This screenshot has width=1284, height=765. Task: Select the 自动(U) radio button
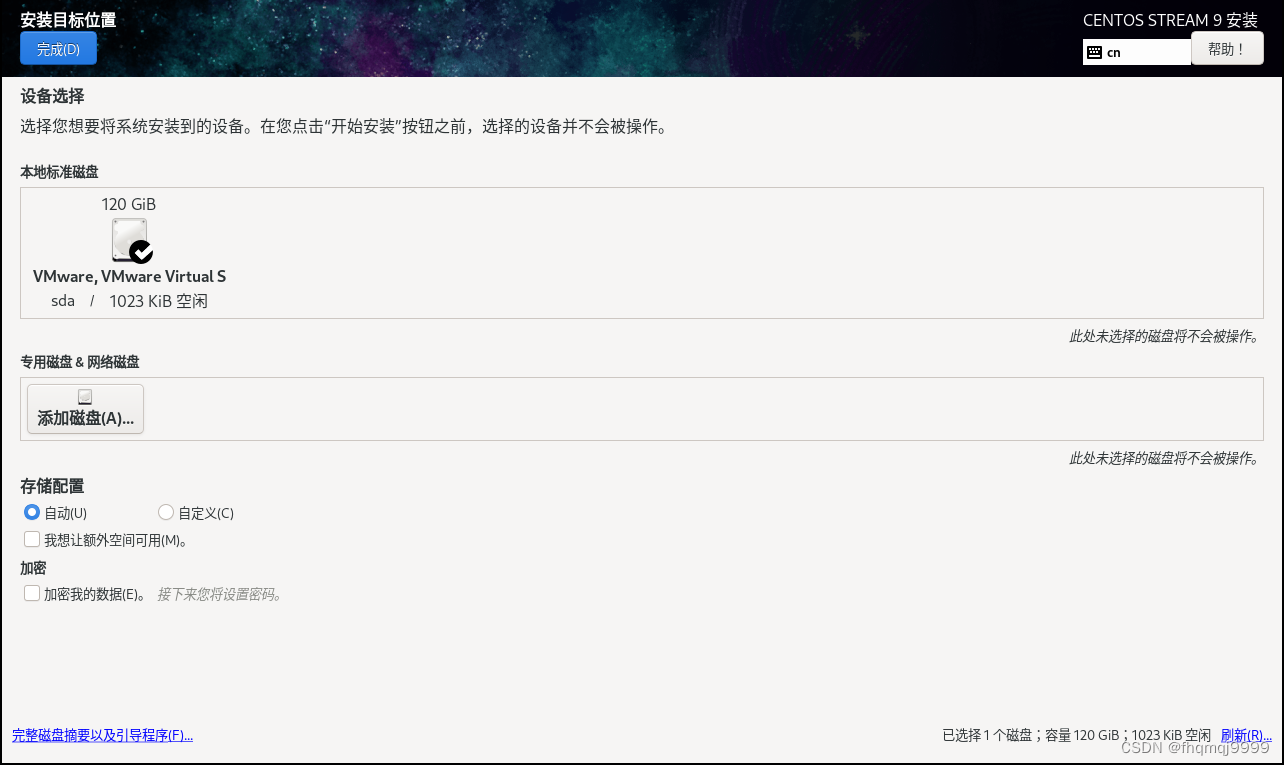pos(32,512)
